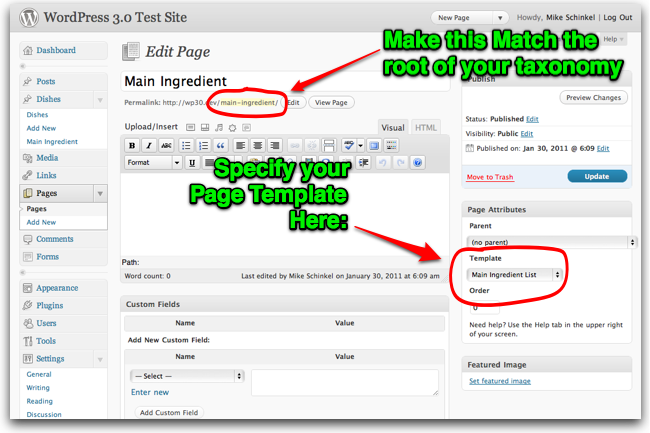Screen dimensions: 650x433
Task: Click the insert link toolbar icon
Action: 294,145
